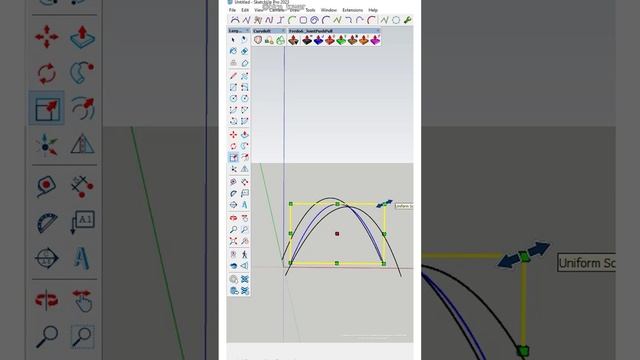Select the Rectangle tool in SketchUp's tool set
This screenshot has height=360, width=640.
(233, 87)
